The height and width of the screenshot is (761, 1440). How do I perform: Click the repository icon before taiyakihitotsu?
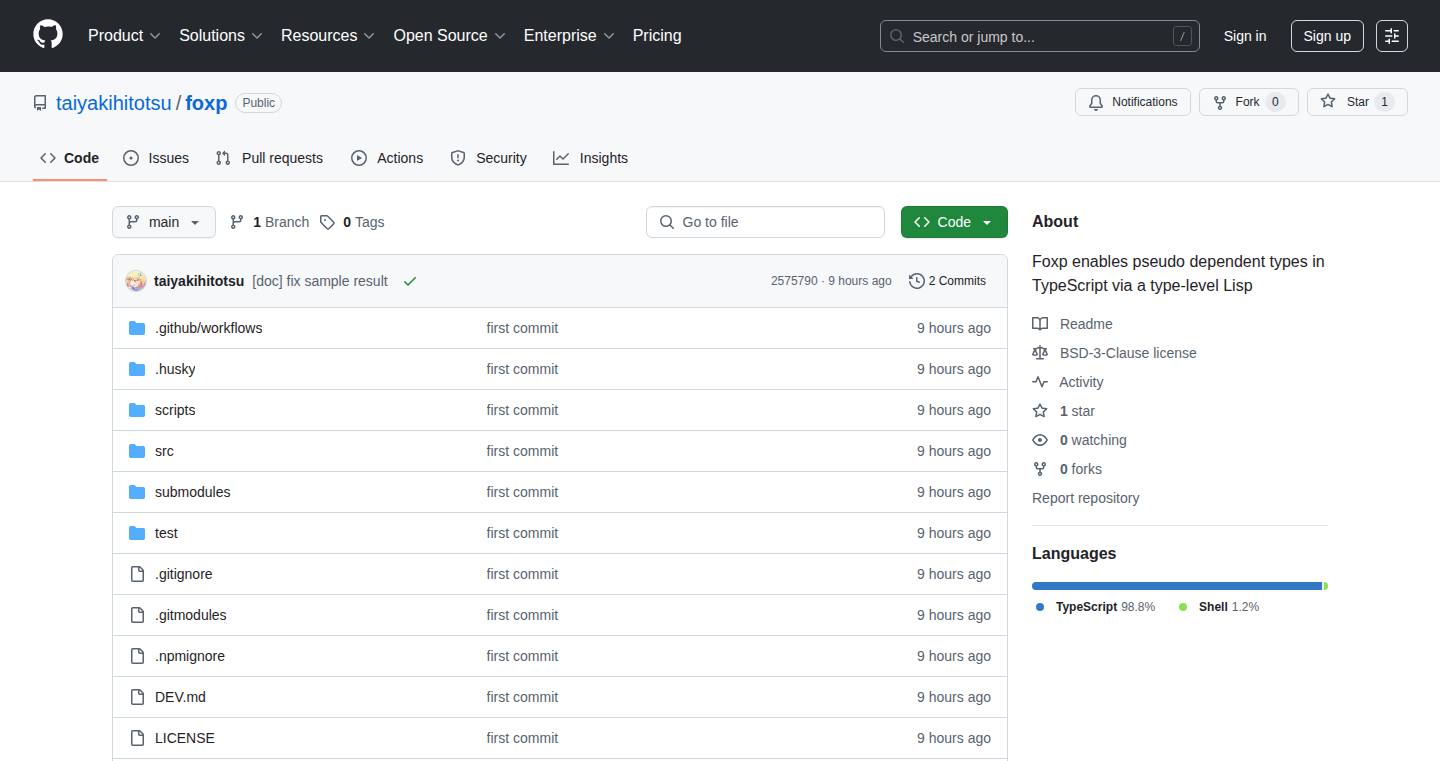point(40,103)
